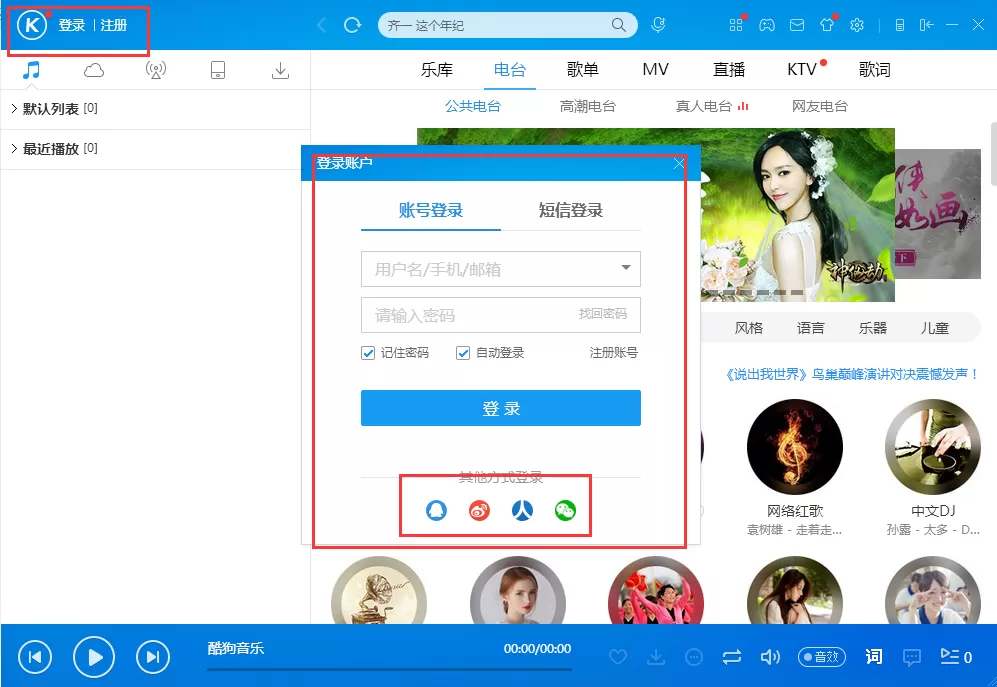Open the username history dropdown arrow
Viewport: 997px width, 687px height.
626,268
